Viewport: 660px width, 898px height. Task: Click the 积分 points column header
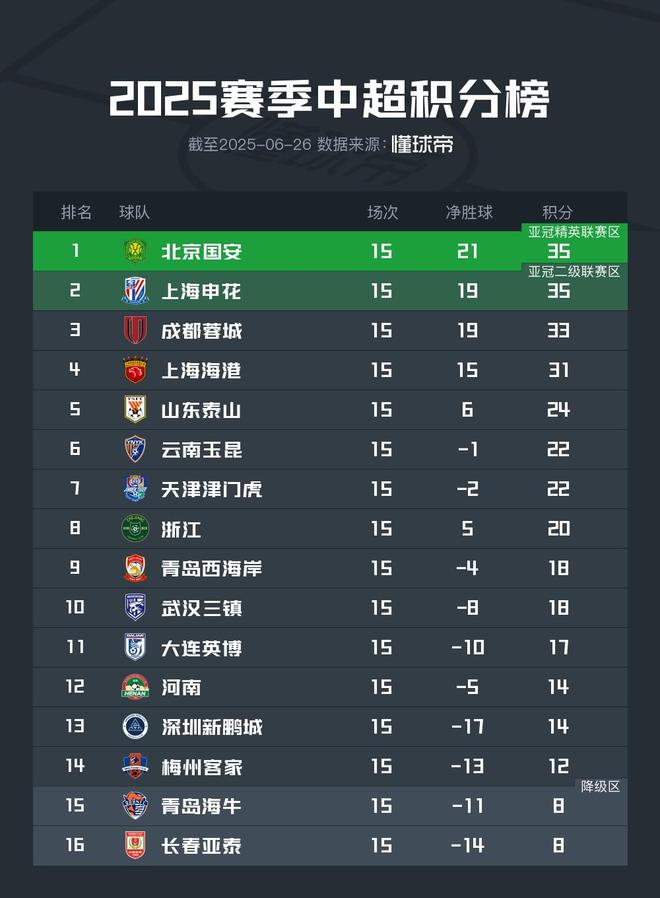(558, 212)
